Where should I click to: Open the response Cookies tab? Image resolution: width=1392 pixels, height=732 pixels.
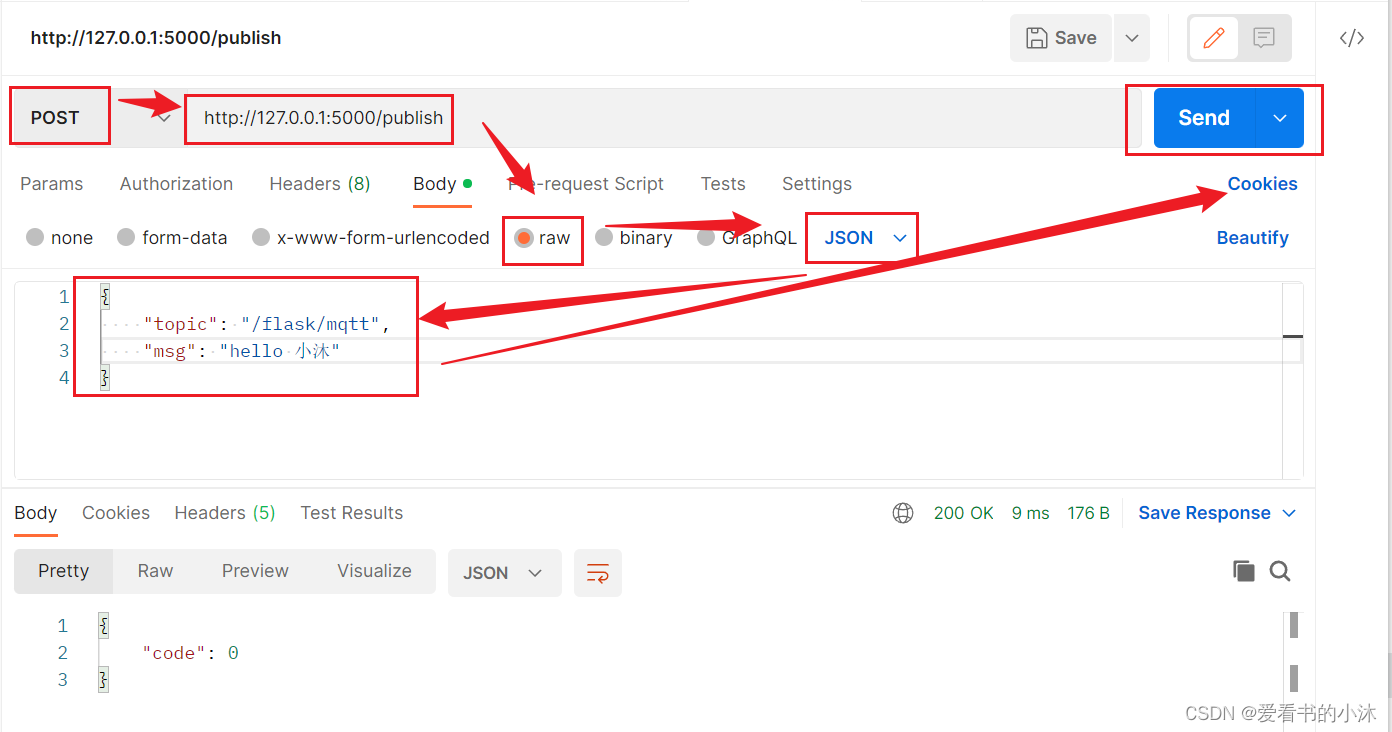coord(116,513)
